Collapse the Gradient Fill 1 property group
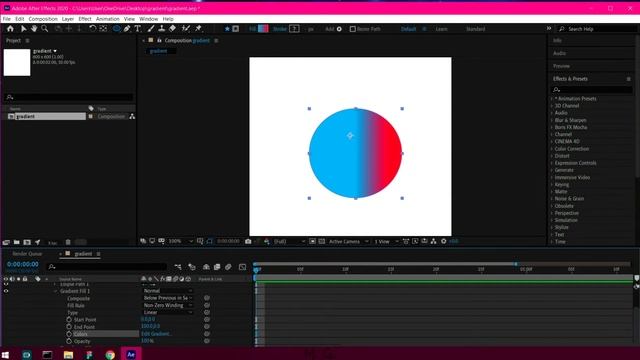Image resolution: width=640 pixels, height=360 pixels. point(56,291)
